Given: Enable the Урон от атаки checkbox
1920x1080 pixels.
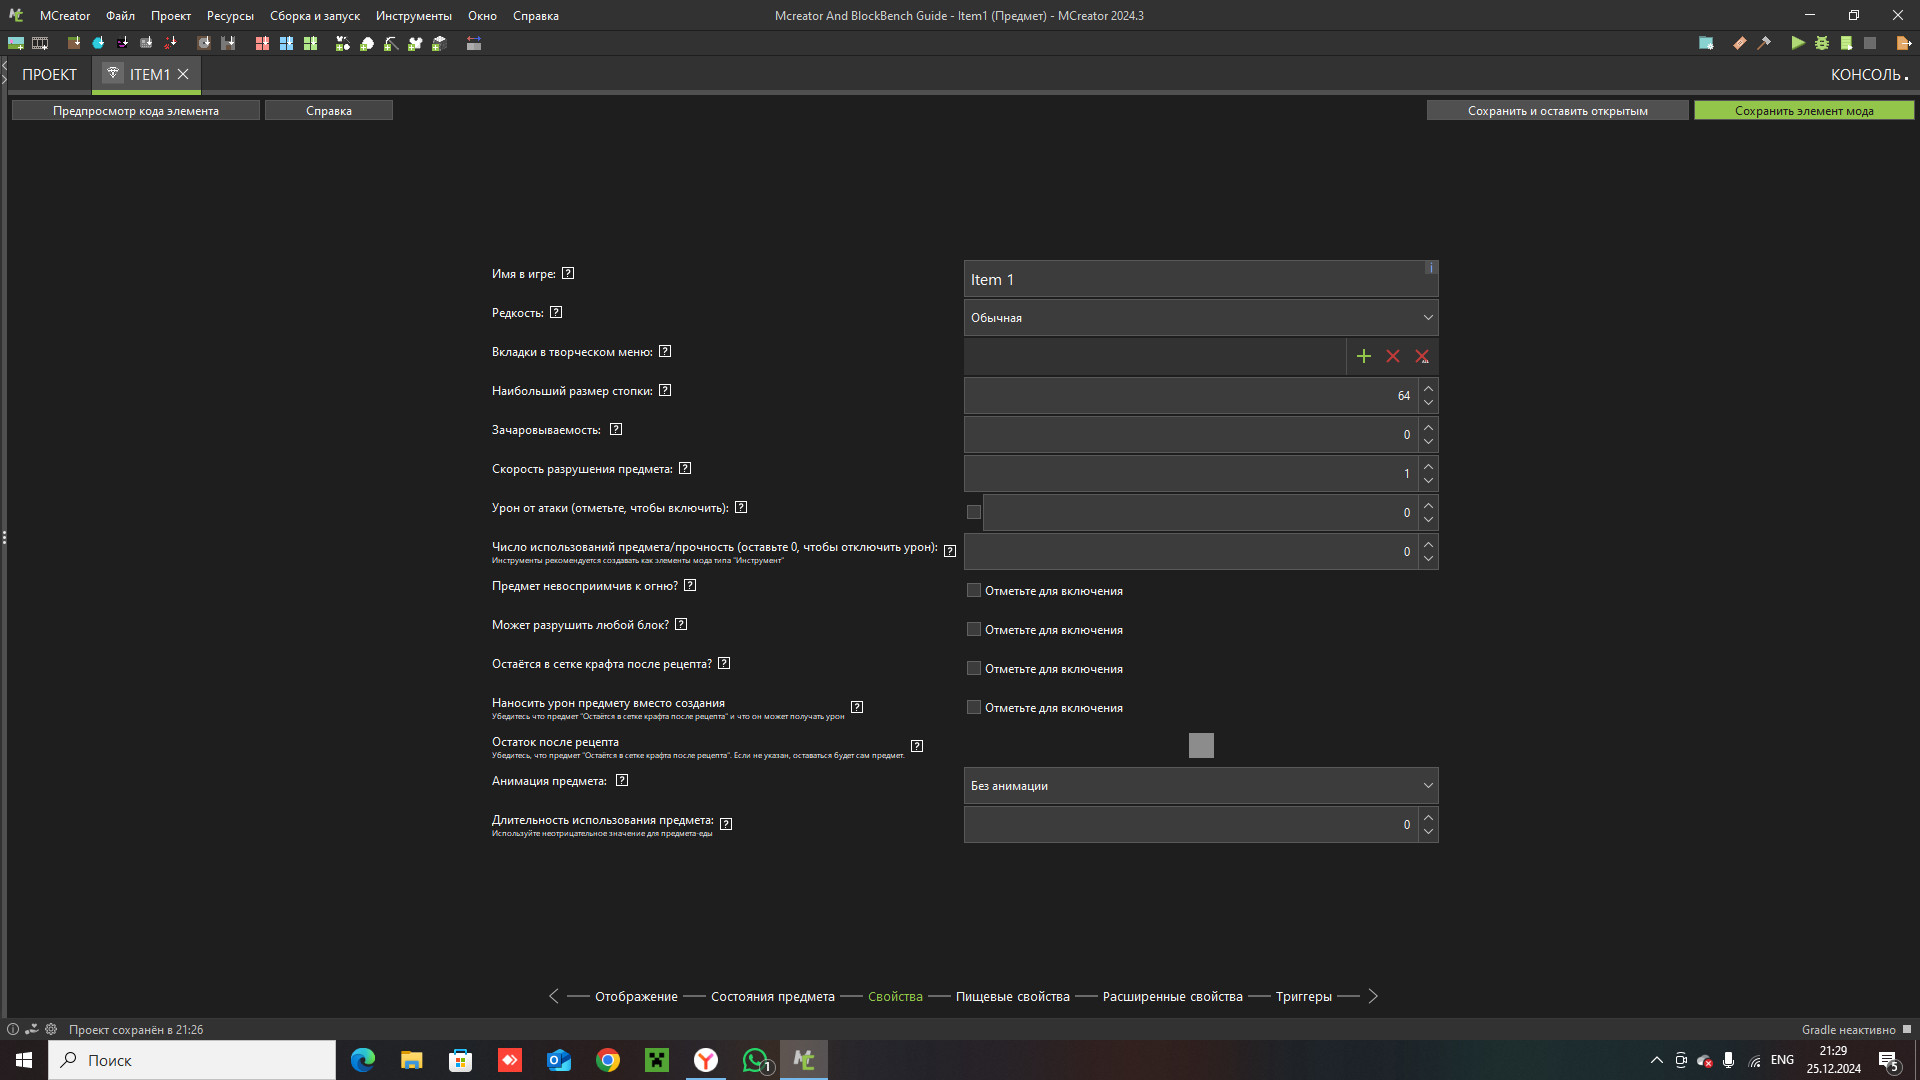Looking at the screenshot, I should (973, 512).
